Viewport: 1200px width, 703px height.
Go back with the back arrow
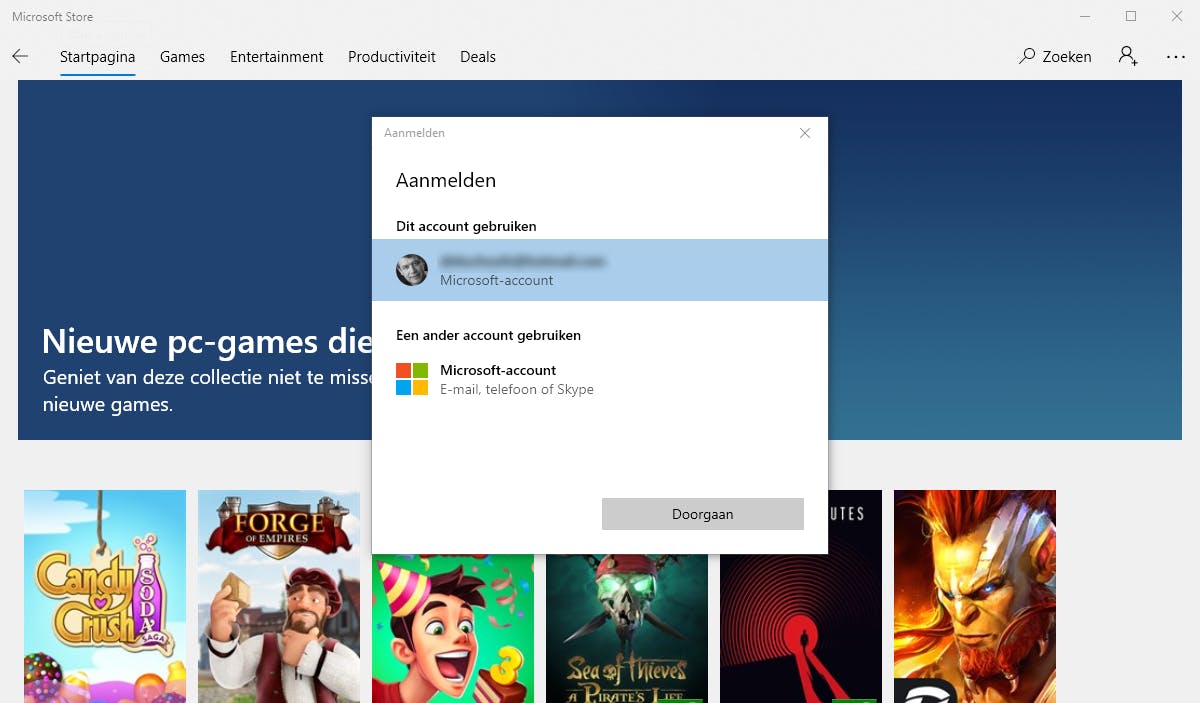20,57
